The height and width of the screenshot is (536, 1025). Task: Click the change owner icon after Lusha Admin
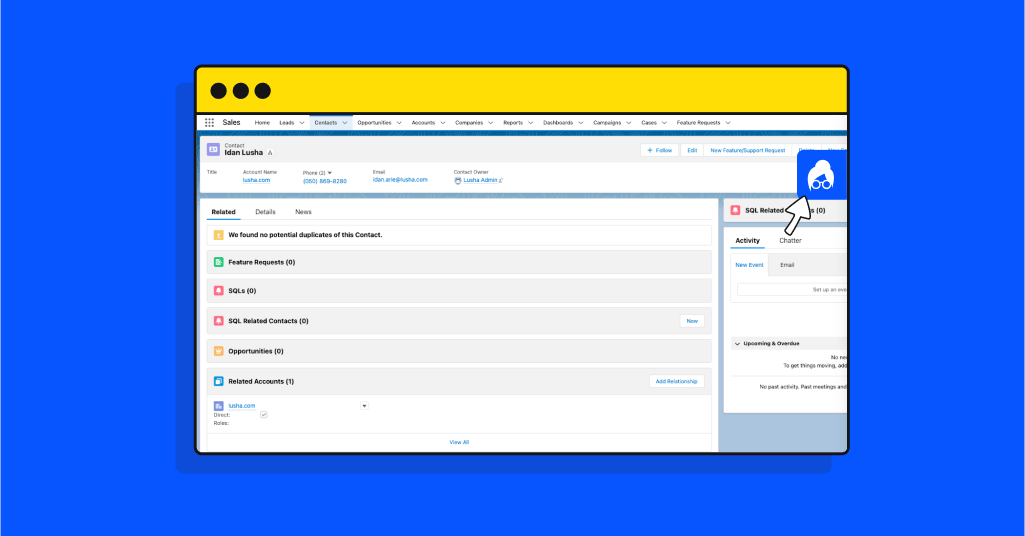click(501, 180)
